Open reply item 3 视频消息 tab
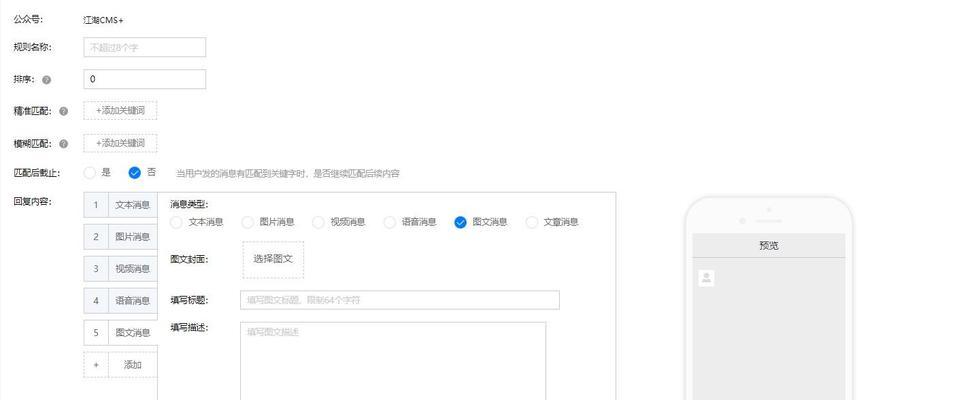The image size is (953, 400). 120,268
